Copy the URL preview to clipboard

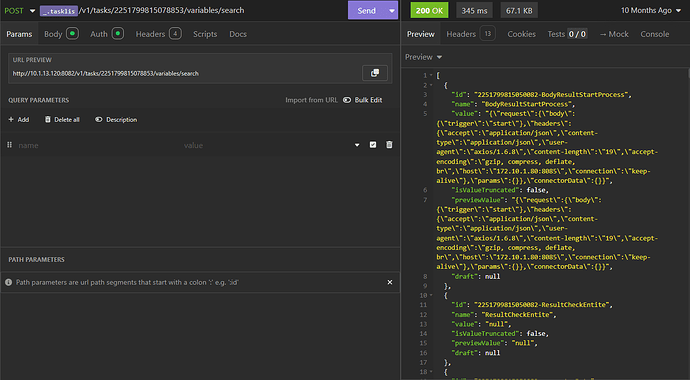click(374, 73)
